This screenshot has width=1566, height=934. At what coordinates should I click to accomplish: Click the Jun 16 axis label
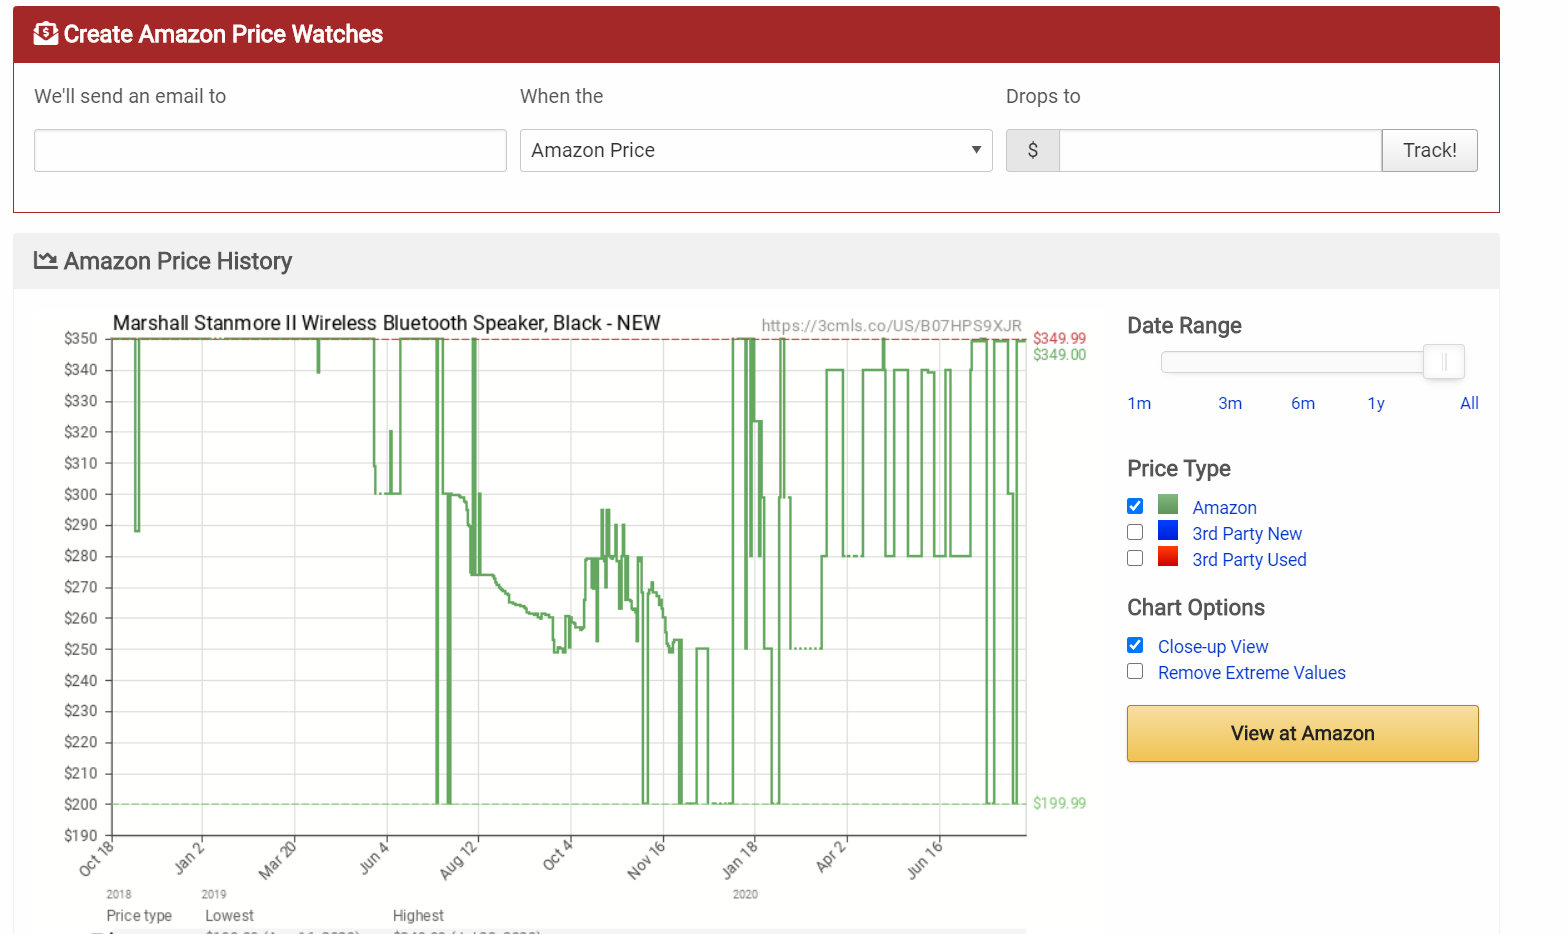[925, 860]
